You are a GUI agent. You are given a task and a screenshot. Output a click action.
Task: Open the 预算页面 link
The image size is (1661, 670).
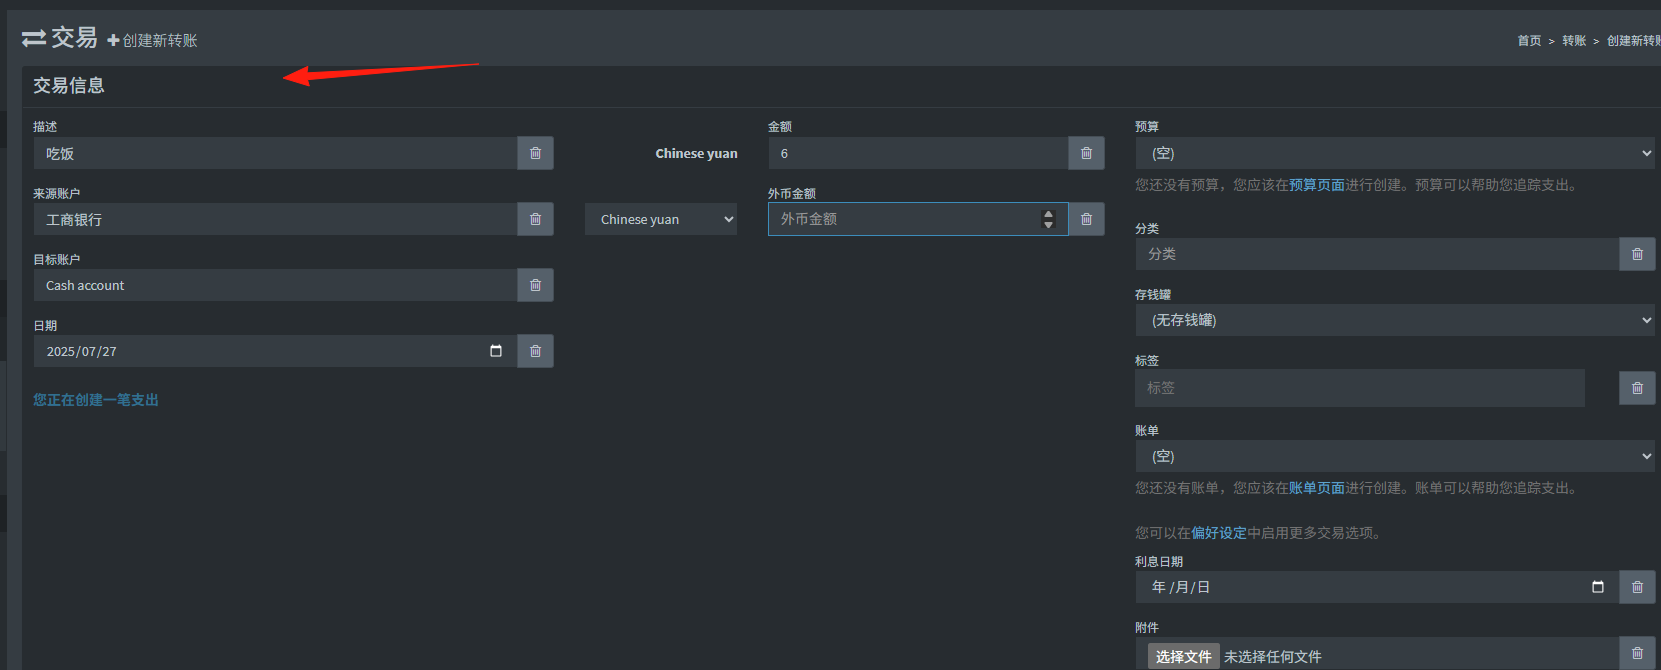1317,185
